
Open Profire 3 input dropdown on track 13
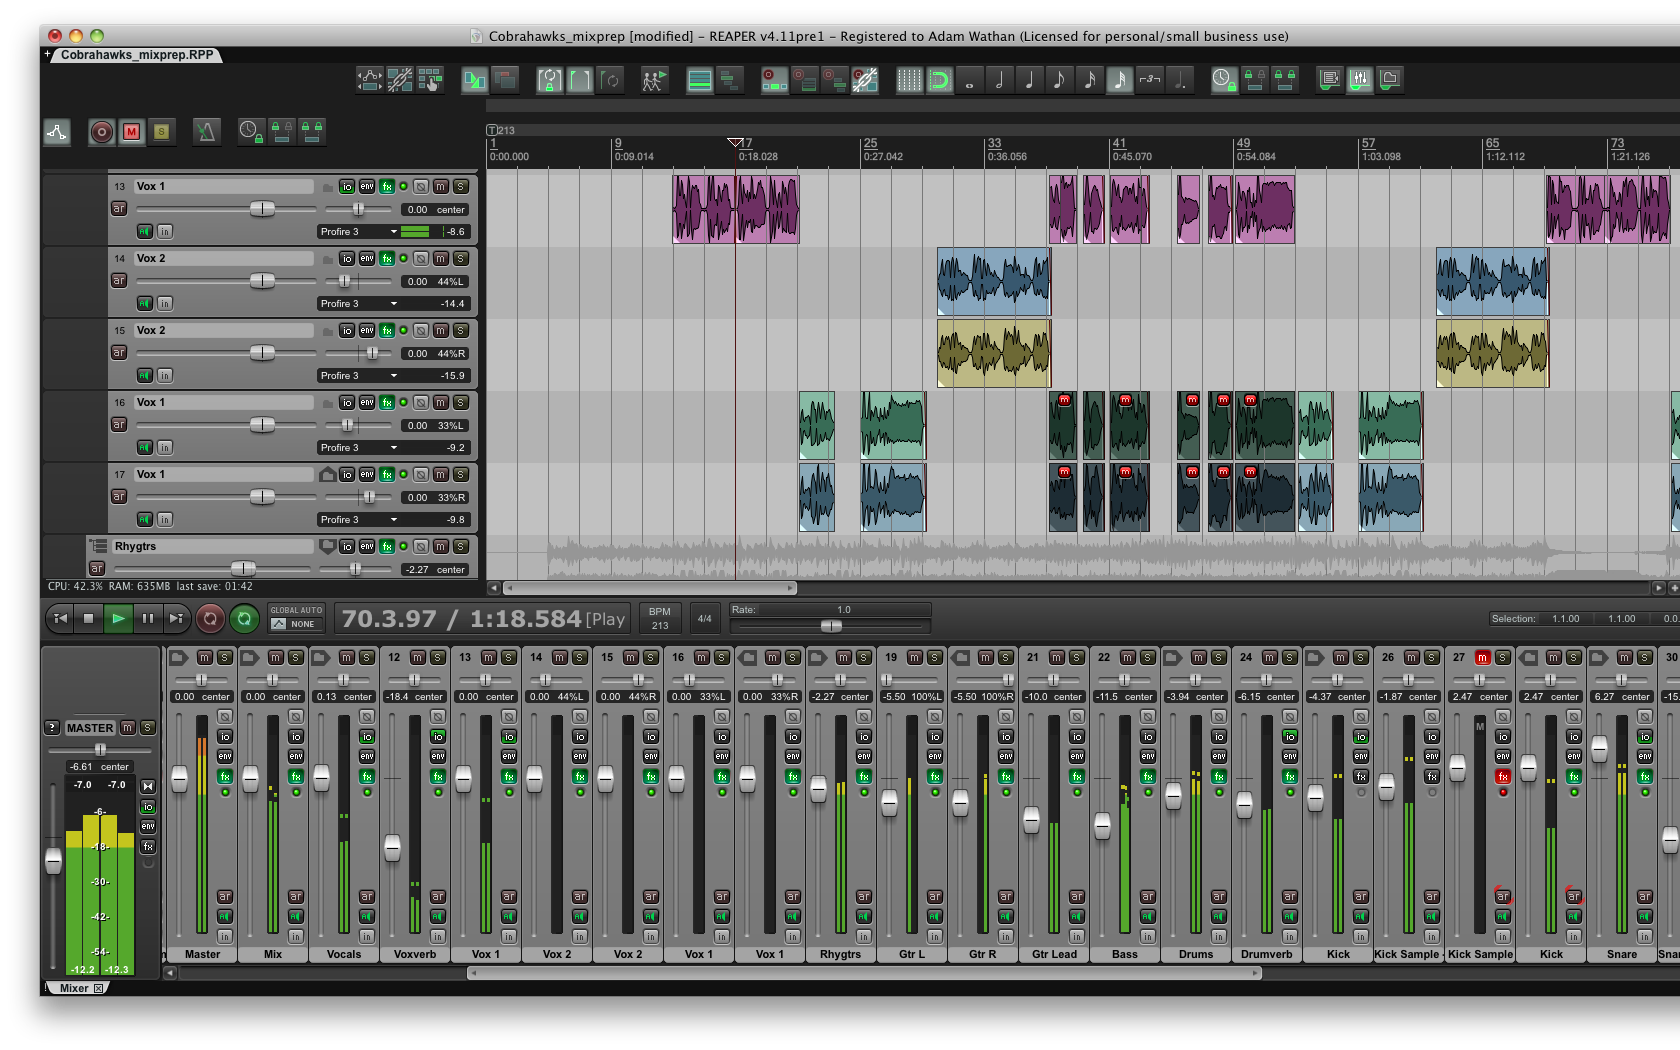[358, 232]
